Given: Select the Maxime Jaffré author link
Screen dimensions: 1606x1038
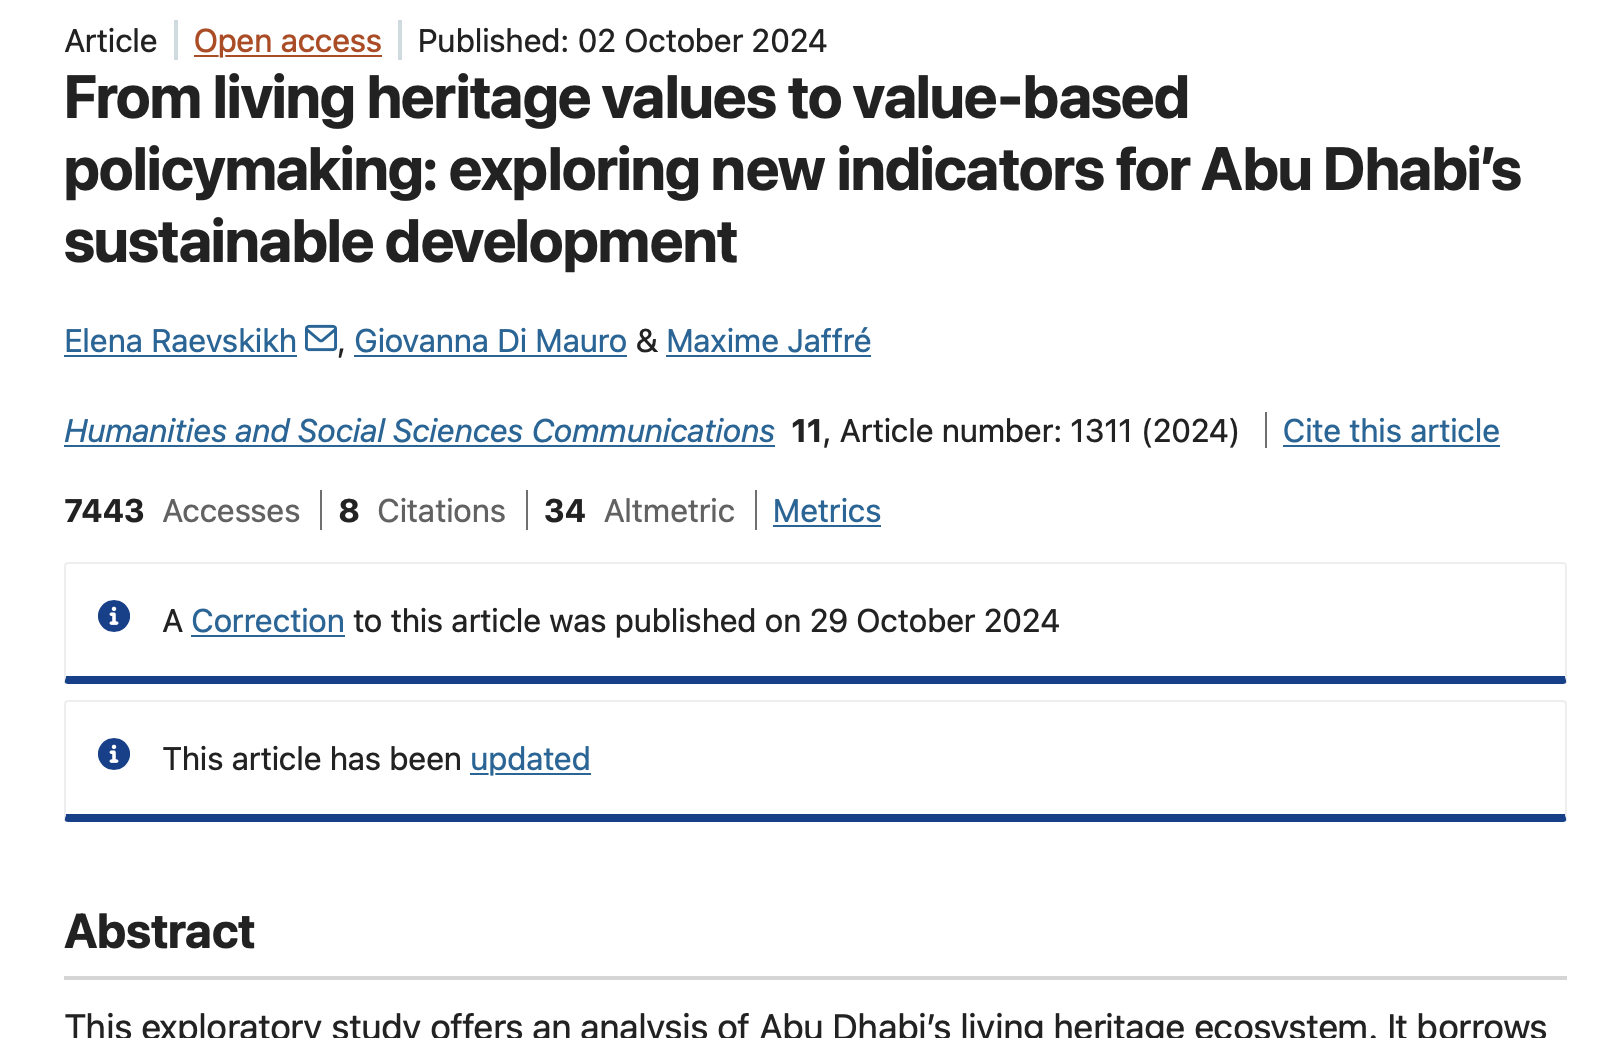Looking at the screenshot, I should [768, 341].
